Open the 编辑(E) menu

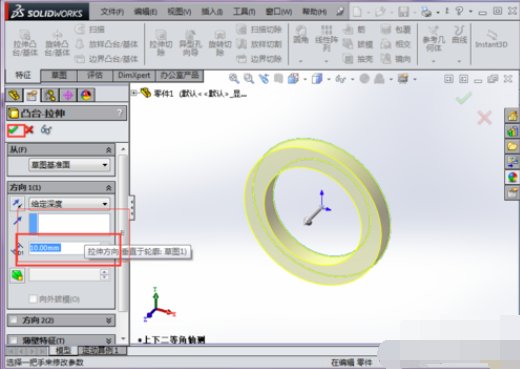point(145,12)
